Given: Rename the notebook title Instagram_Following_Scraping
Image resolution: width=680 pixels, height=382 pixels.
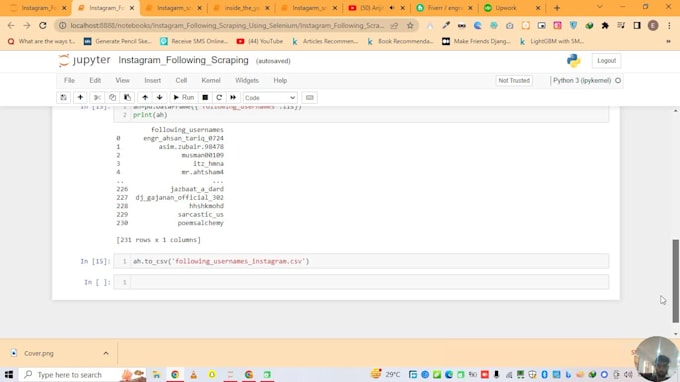Looking at the screenshot, I should pos(183,60).
